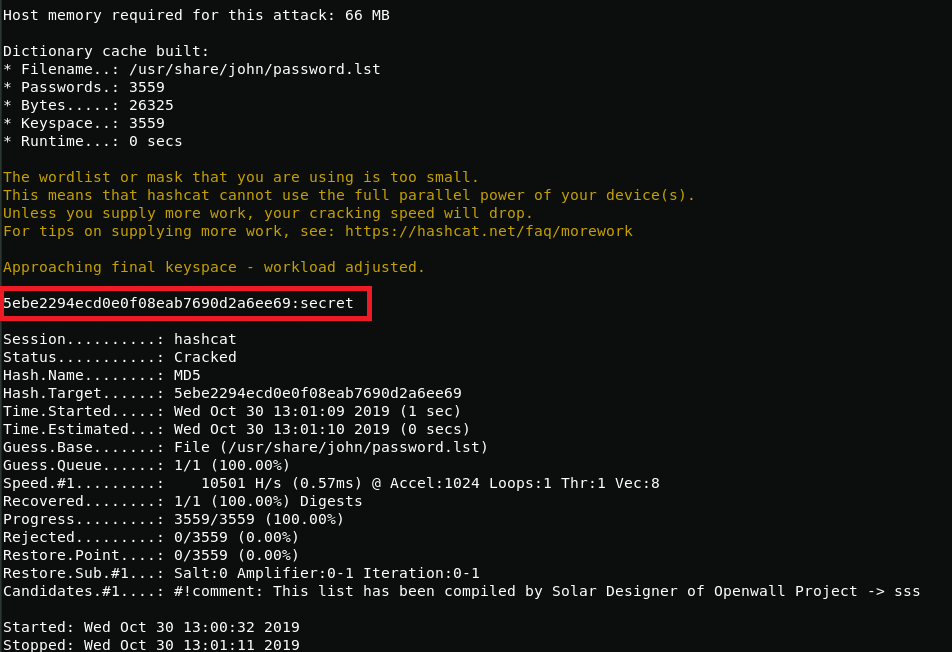Click the Speed.#1 10501 H/s value
This screenshot has height=652, width=952.
click(241, 483)
